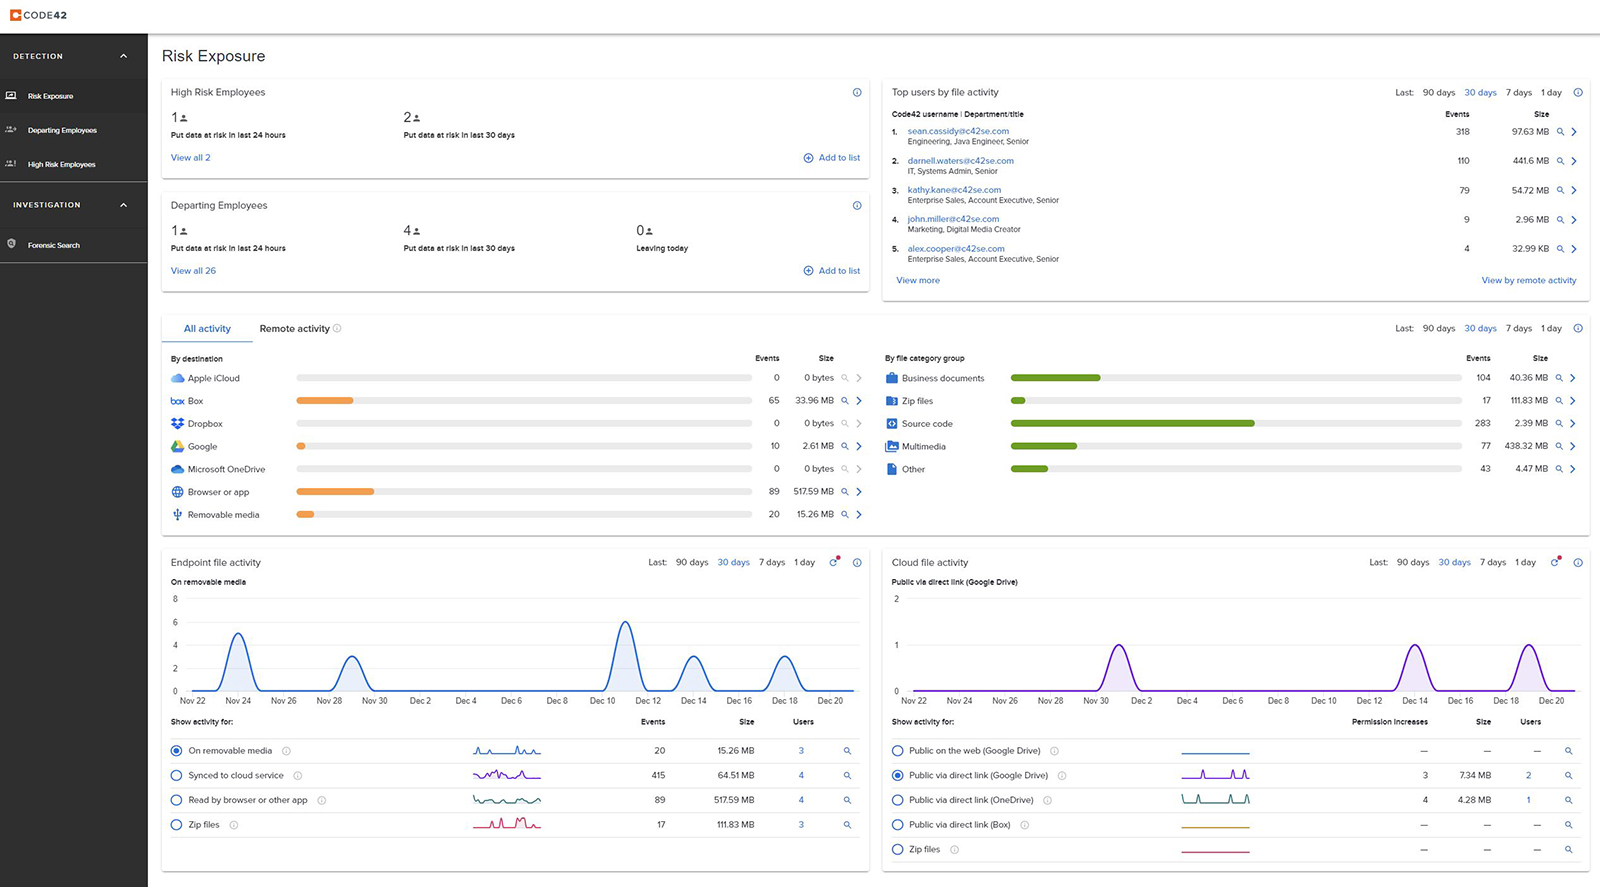The image size is (1600, 887).
Task: Click the Browser or app orange progress bar
Action: [335, 492]
